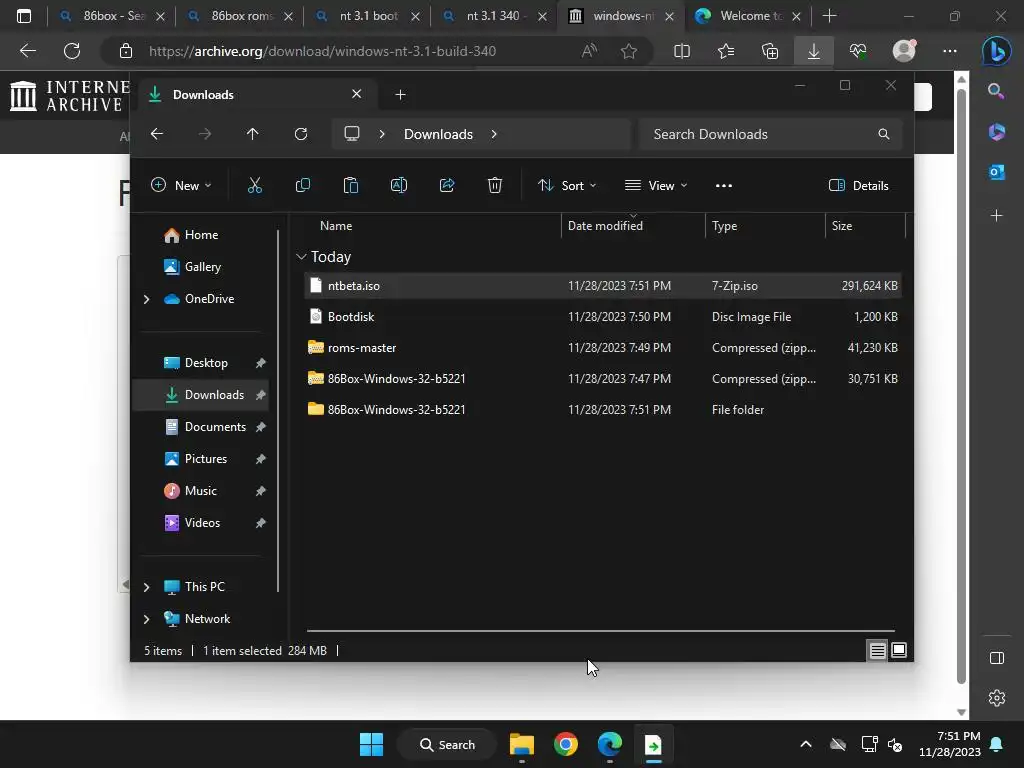Go back in File Explorer
Image resolution: width=1024 pixels, height=768 pixels.
pyautogui.click(x=157, y=134)
